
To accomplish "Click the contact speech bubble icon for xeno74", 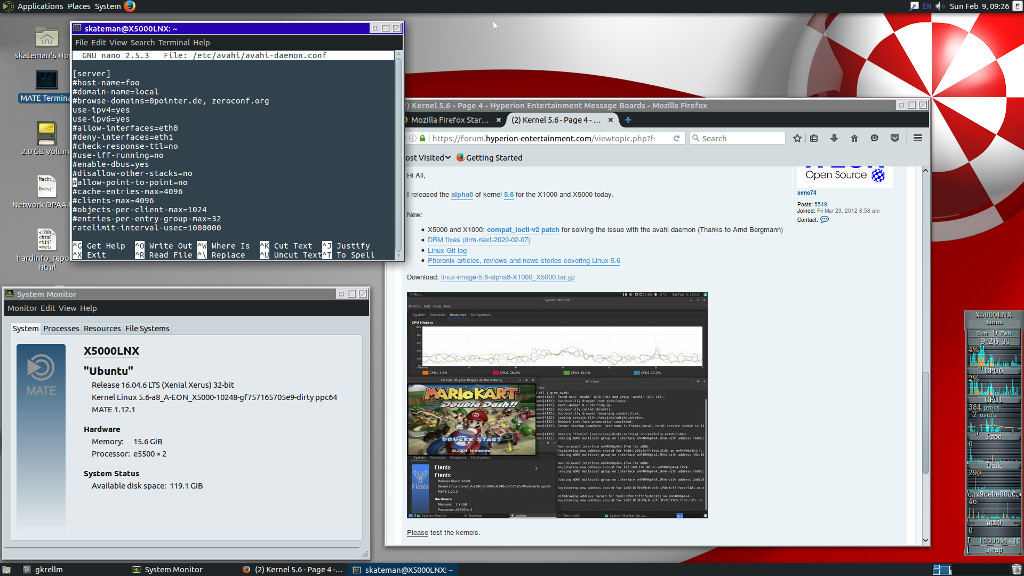I will [x=824, y=220].
